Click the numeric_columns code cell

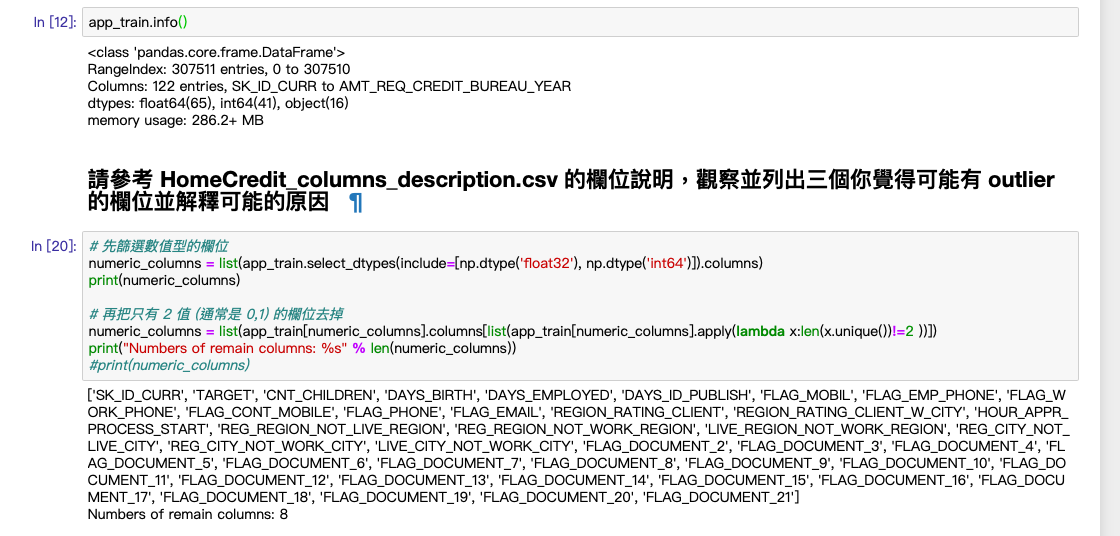[579, 306]
